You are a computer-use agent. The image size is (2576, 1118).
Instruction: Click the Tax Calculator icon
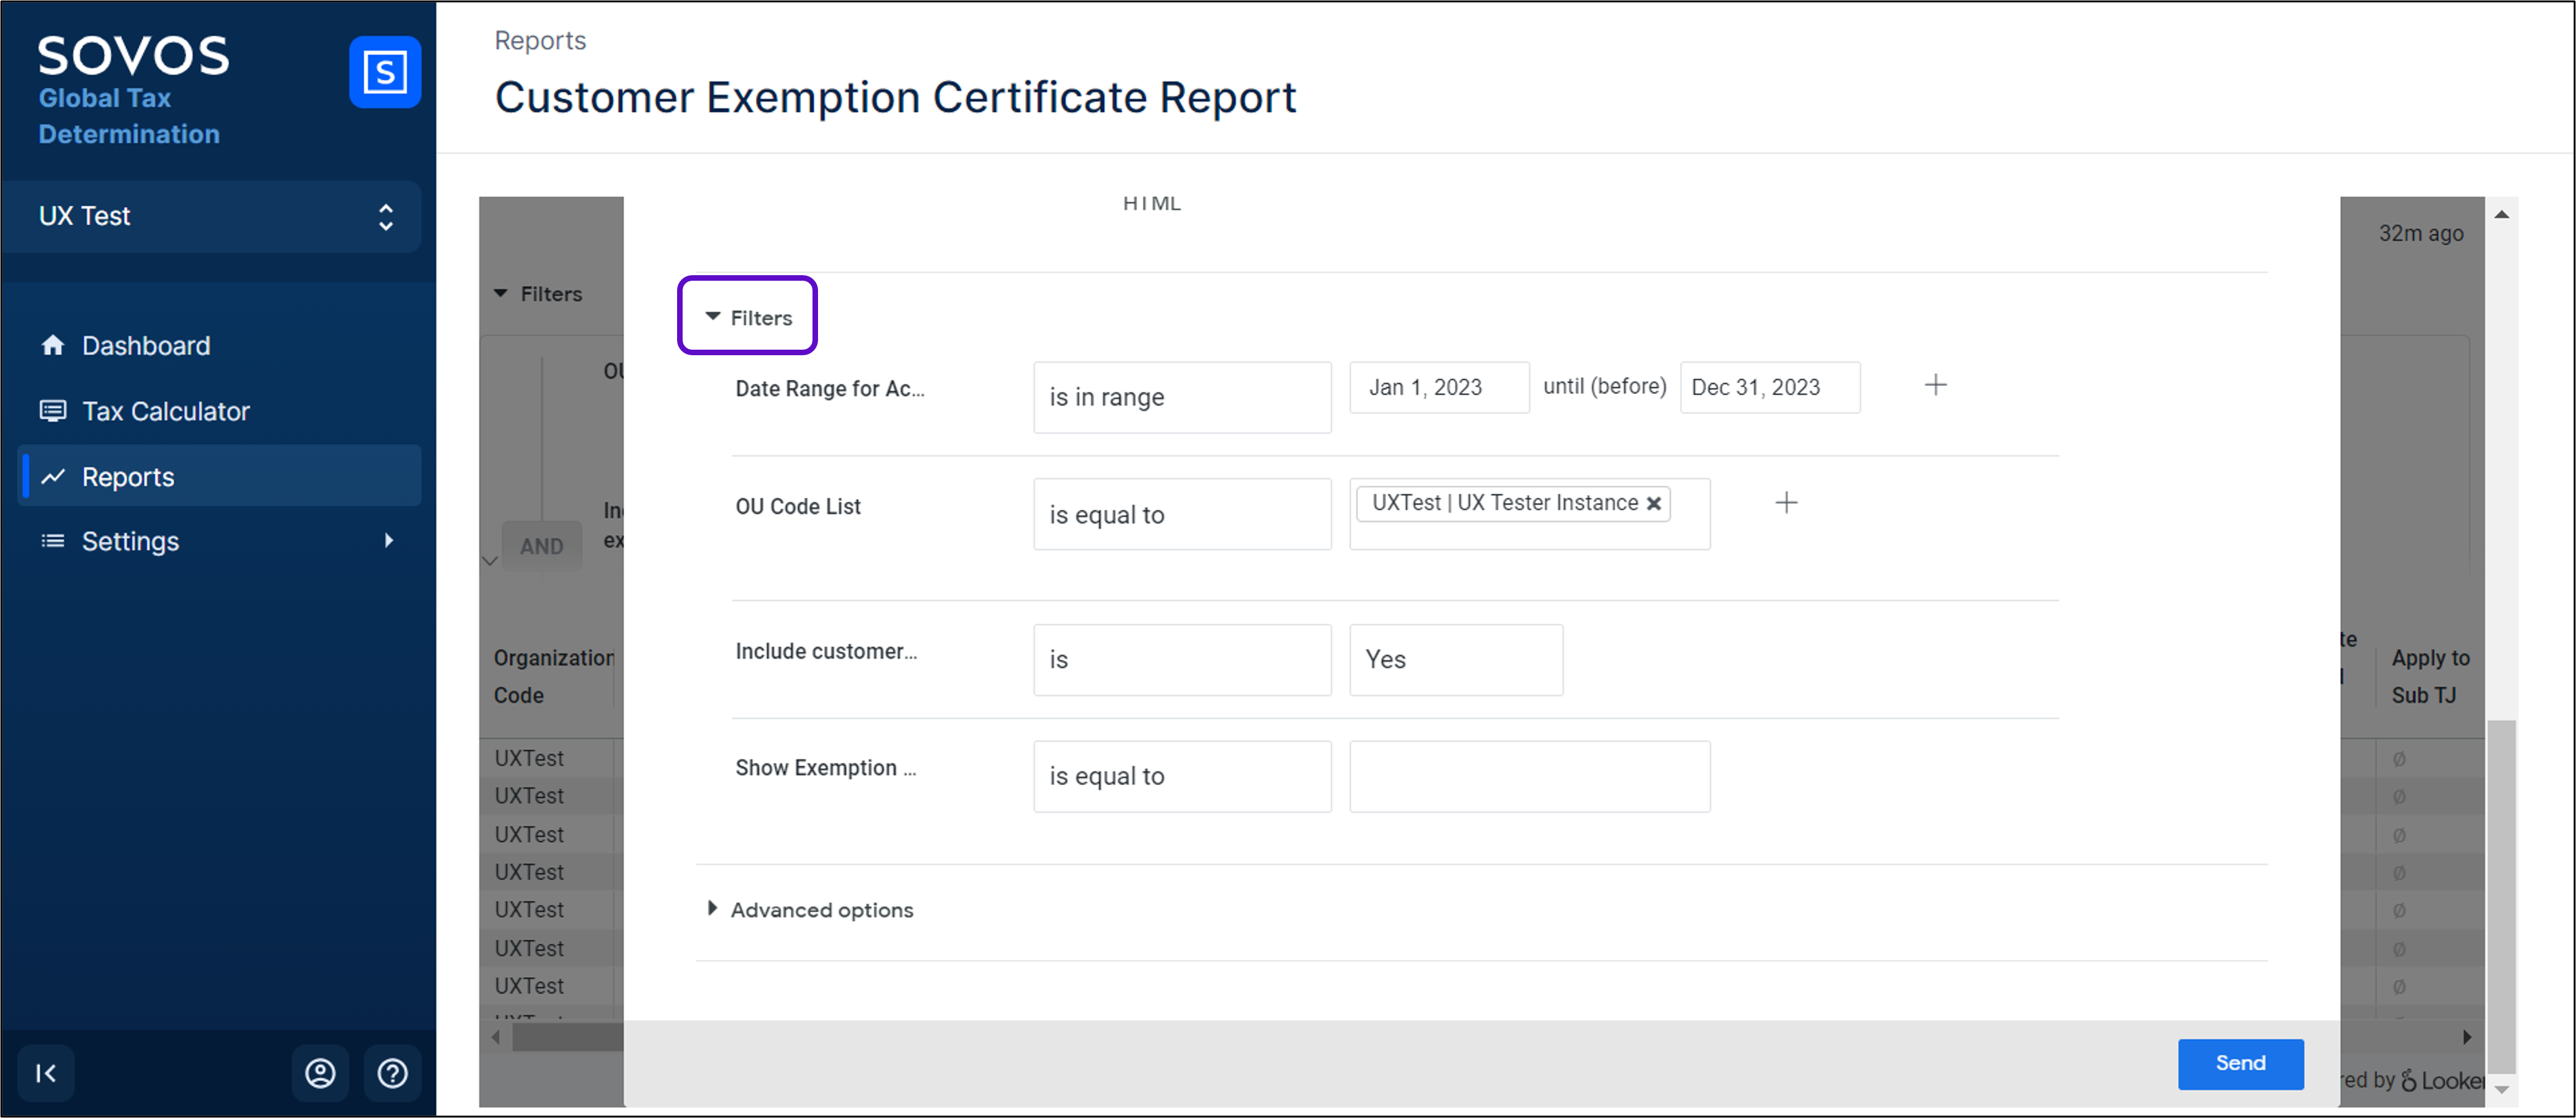[53, 411]
